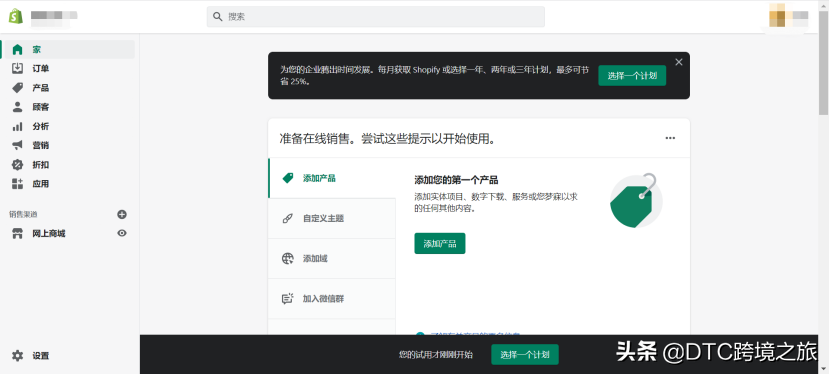Open 网上商城 sales channel link

click(49, 234)
